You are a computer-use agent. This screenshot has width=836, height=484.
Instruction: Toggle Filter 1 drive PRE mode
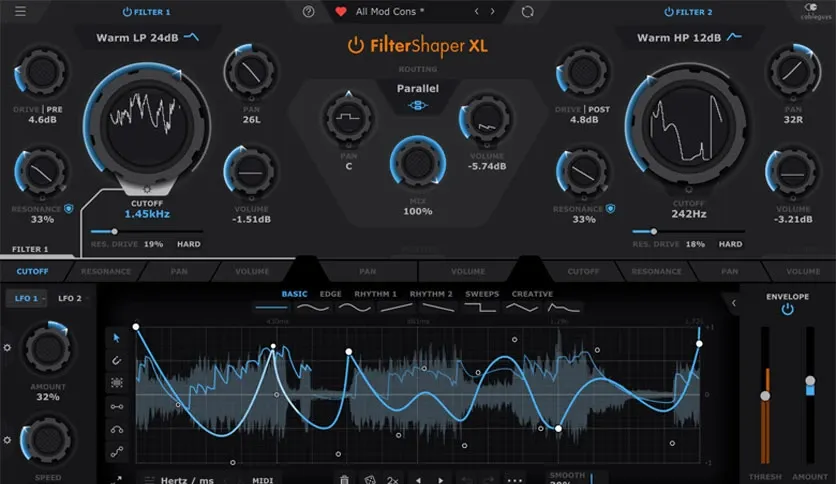coord(54,109)
